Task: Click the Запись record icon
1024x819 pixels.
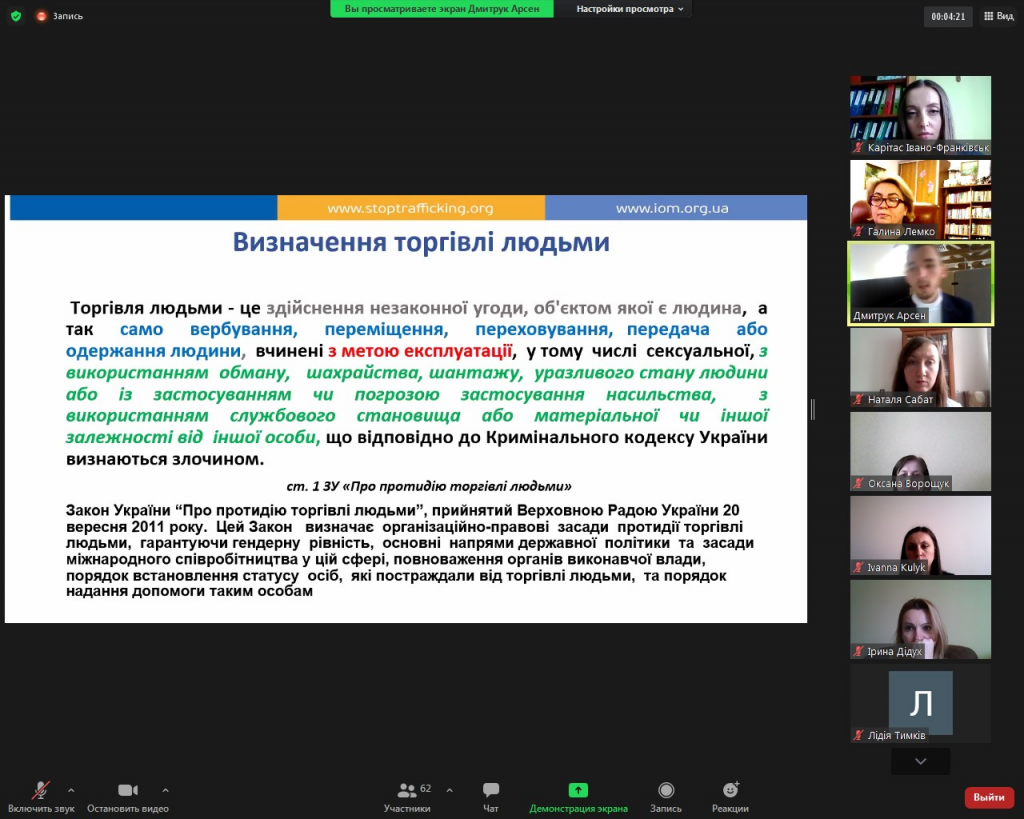Action: tap(665, 790)
